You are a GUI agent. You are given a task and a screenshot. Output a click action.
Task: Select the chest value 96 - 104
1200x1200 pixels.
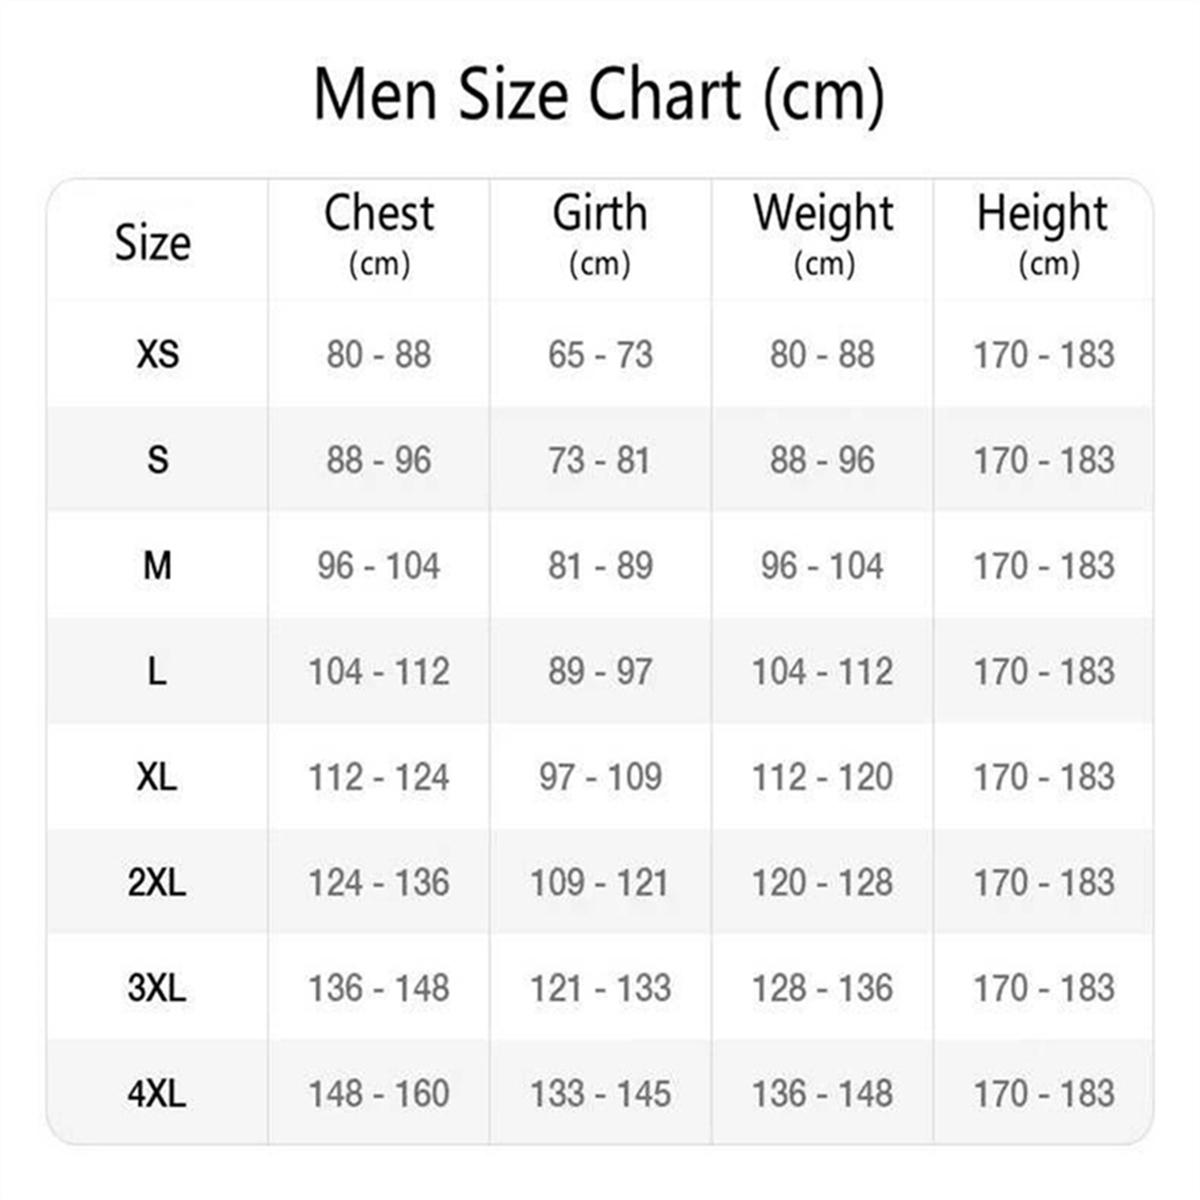pos(379,566)
